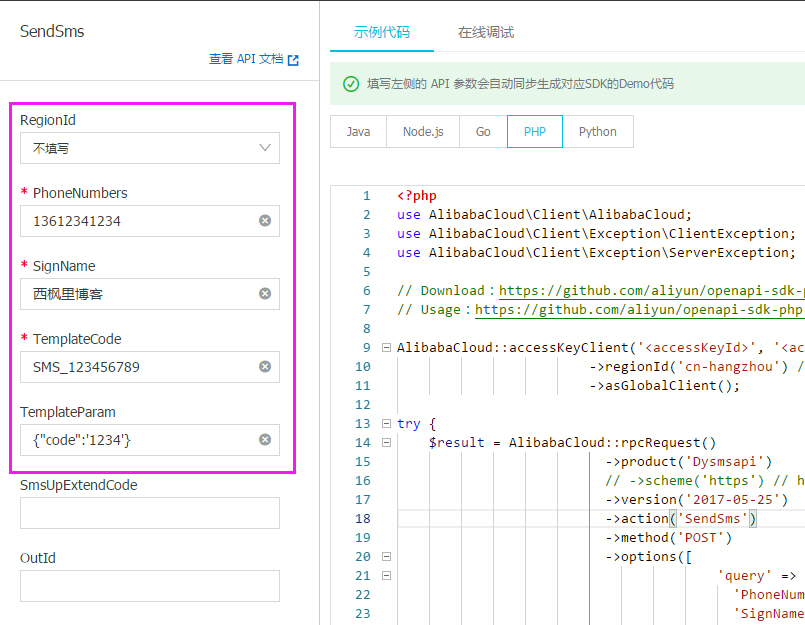The height and width of the screenshot is (625, 805).
Task: Clear the TemplateCode field with its X icon
Action: pyautogui.click(x=265, y=367)
